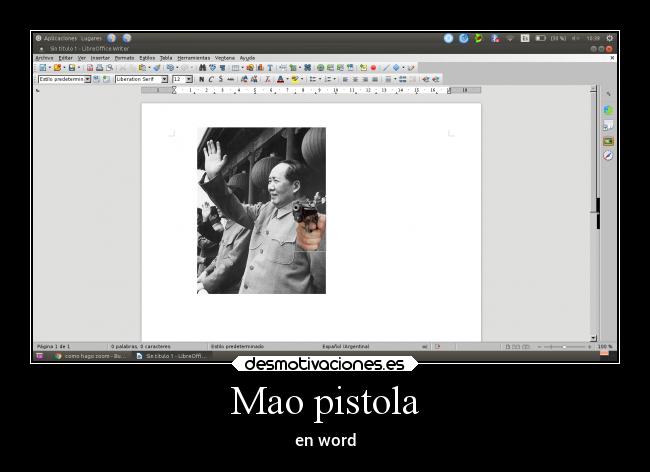650x472 pixels.
Task: Export the document as PDF icon
Action: pyautogui.click(x=90, y=68)
